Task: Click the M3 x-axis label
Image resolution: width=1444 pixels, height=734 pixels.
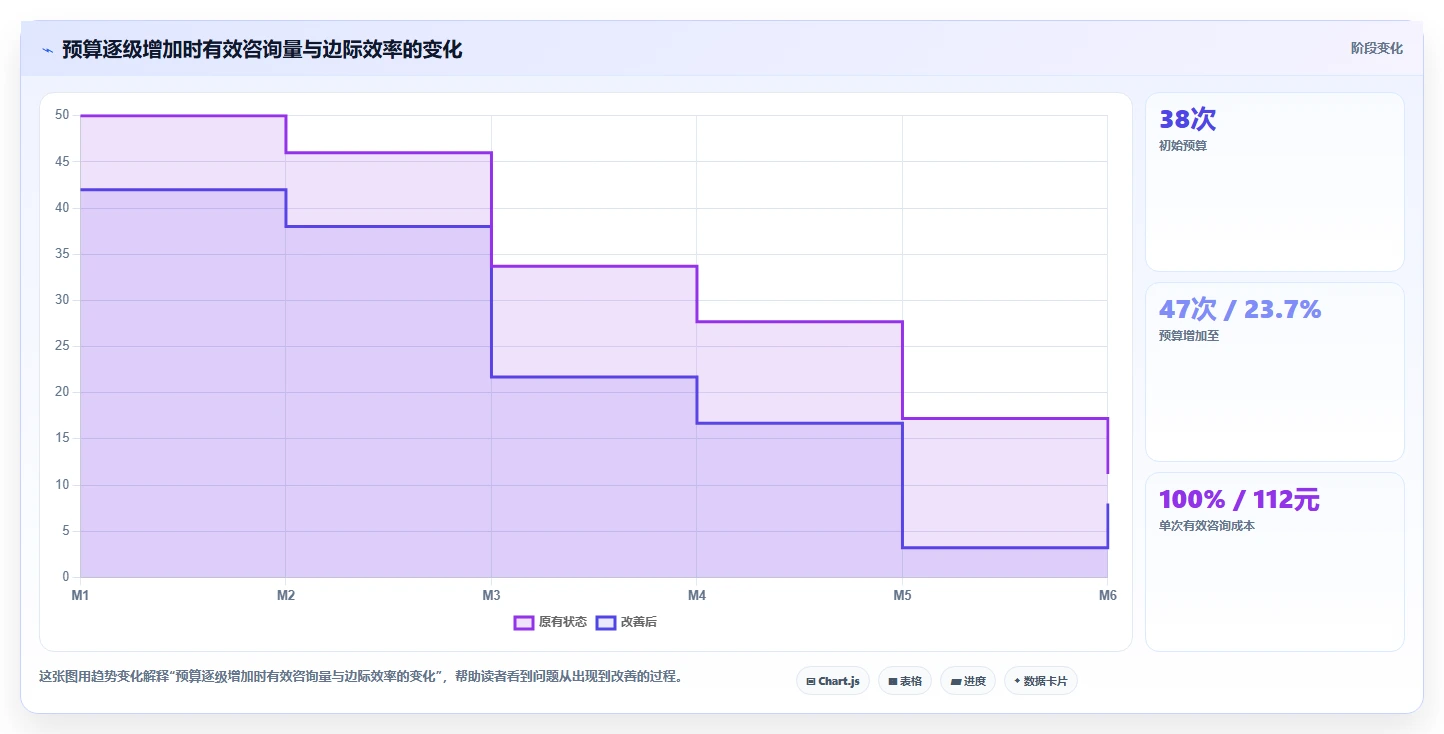Action: click(491, 596)
